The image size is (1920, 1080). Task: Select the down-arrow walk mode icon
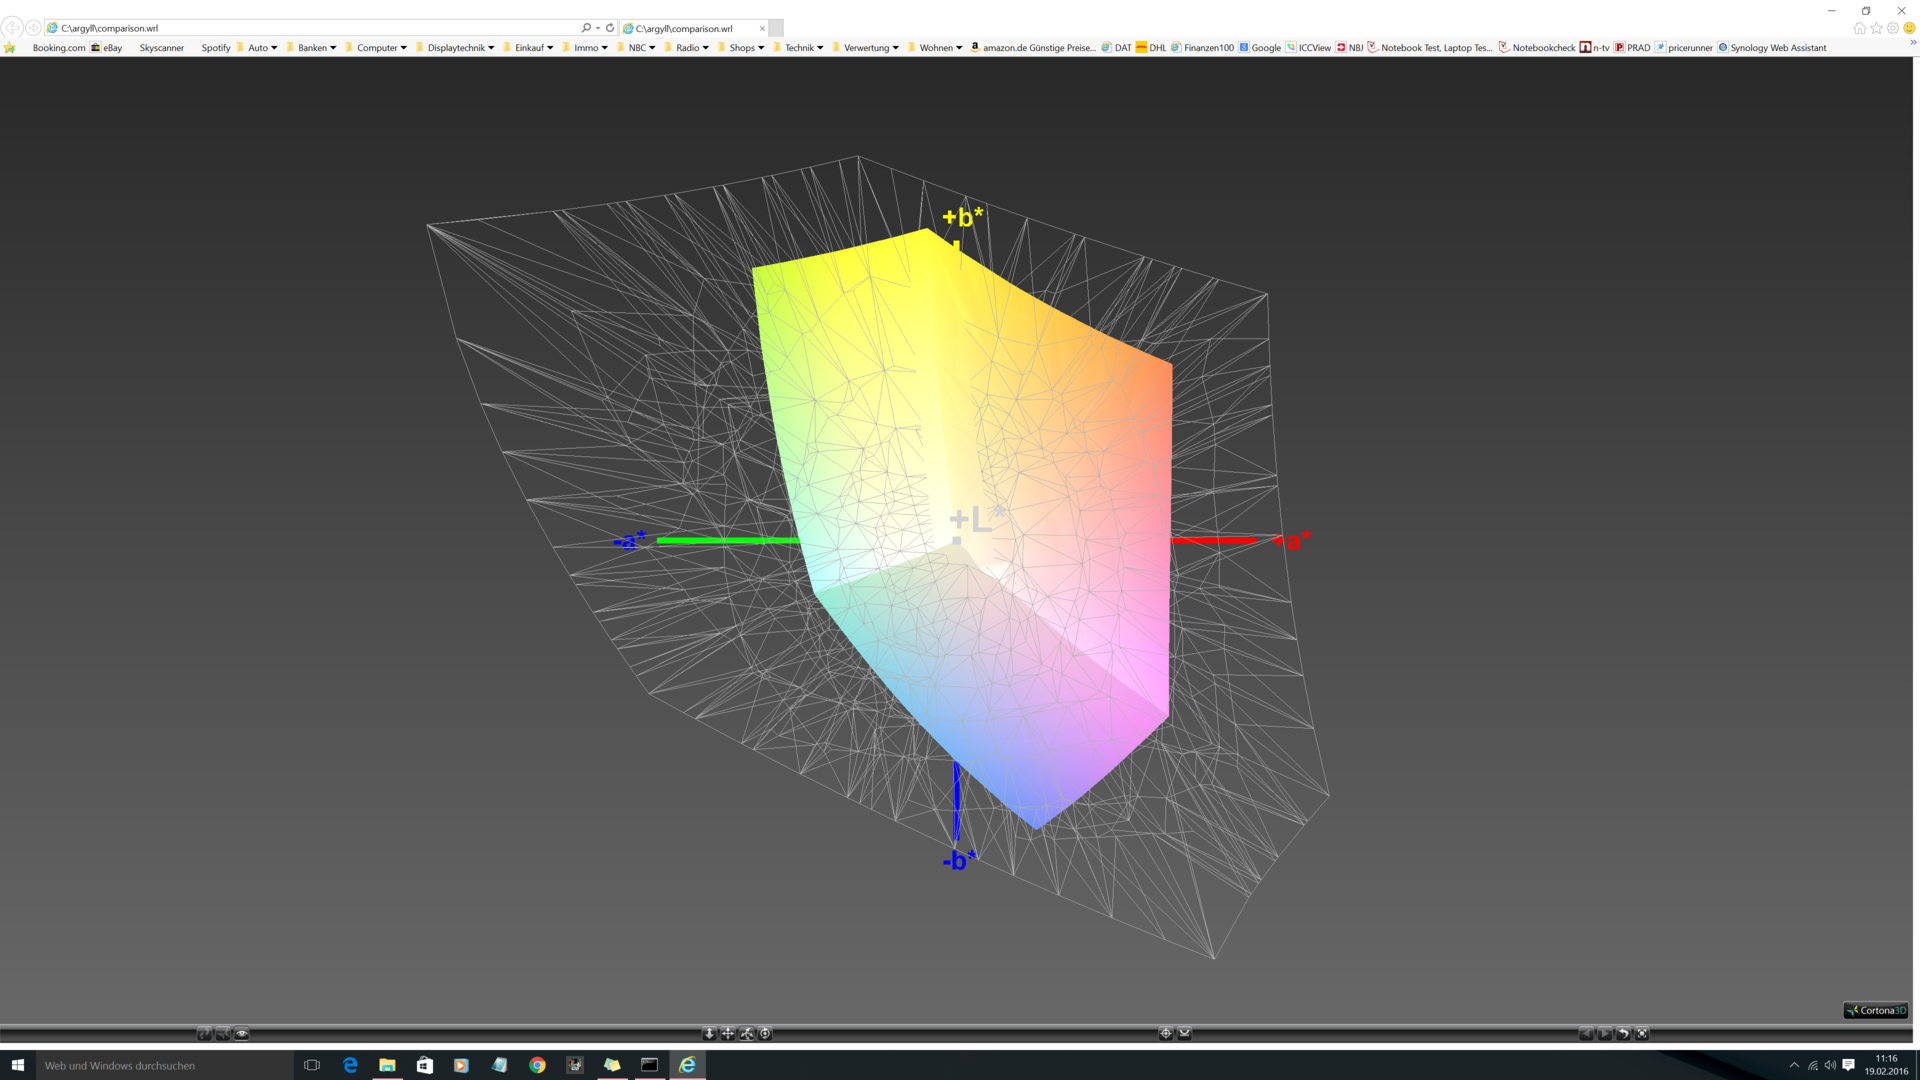click(x=709, y=1034)
